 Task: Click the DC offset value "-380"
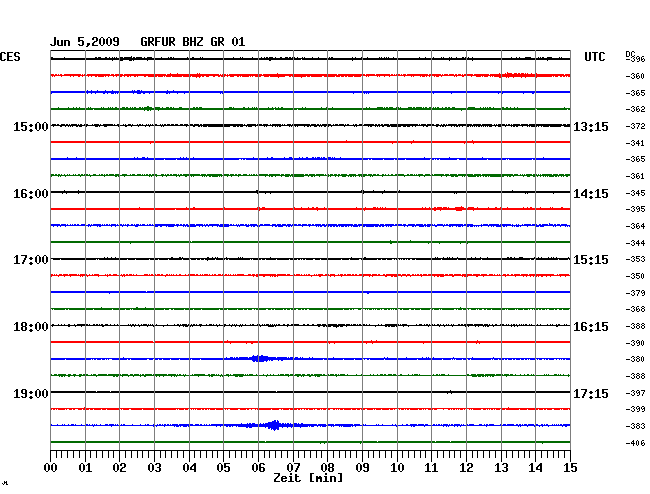point(635,359)
